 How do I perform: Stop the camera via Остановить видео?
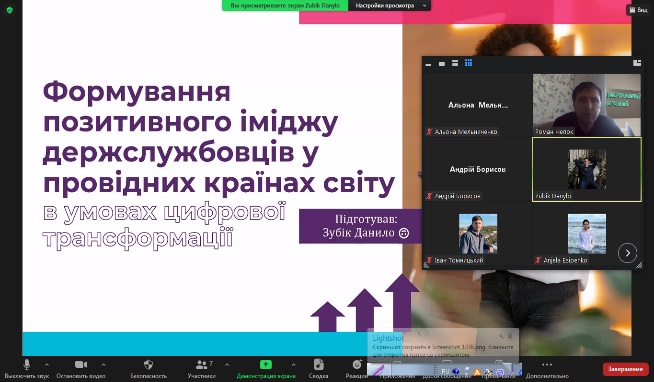click(x=80, y=368)
